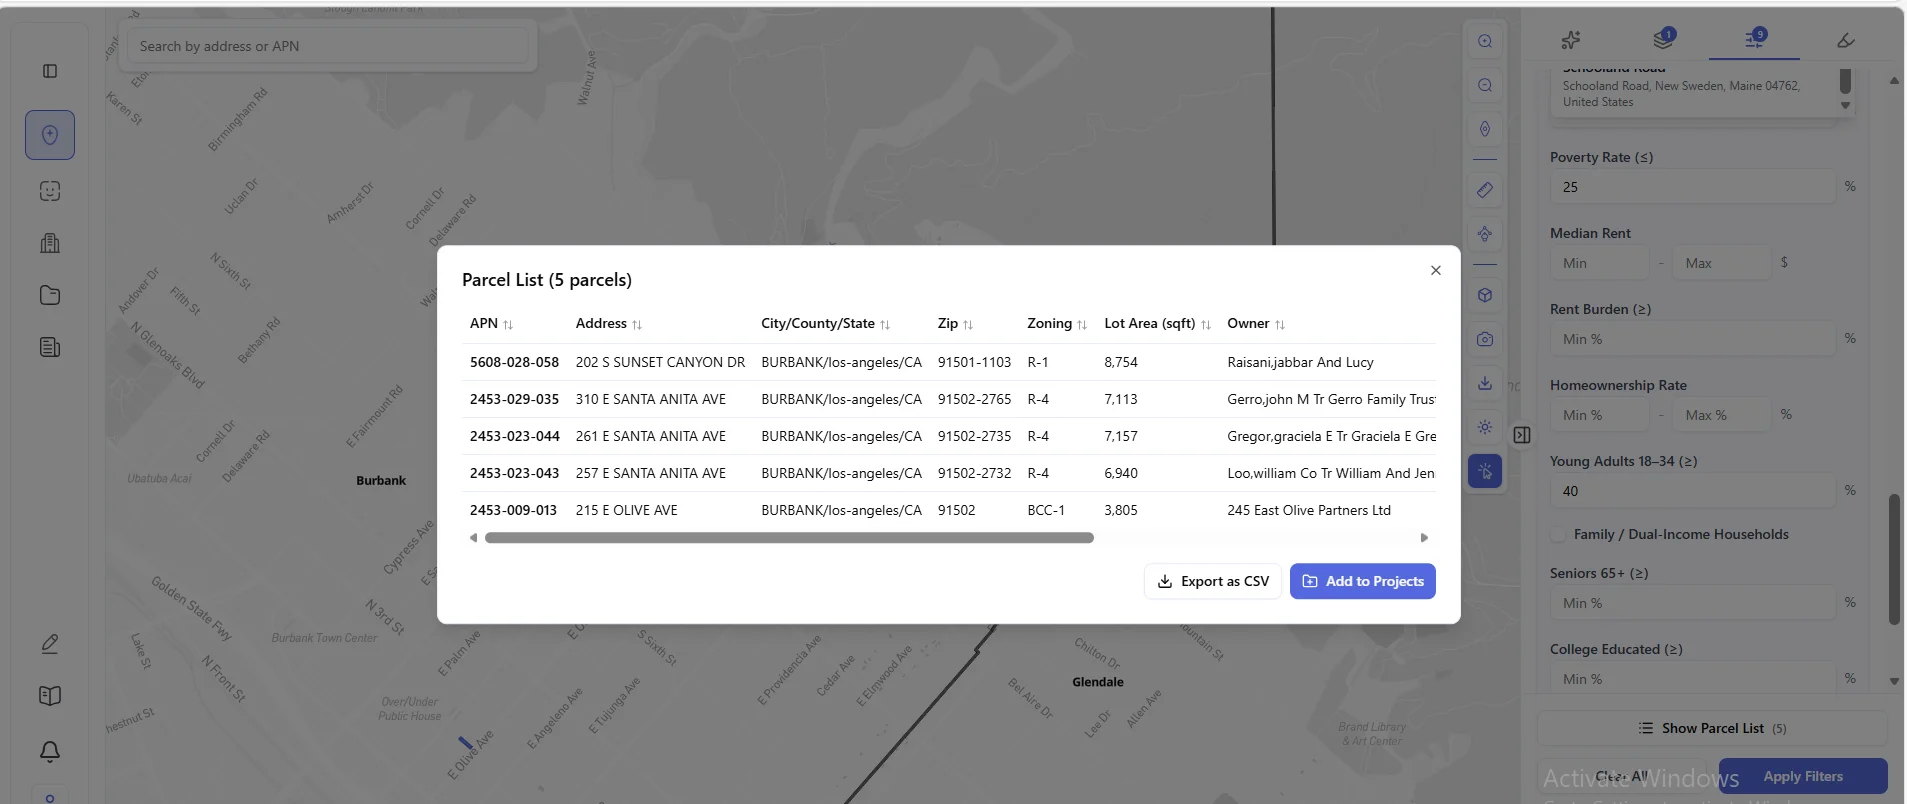Click the Homeownership Rate Min % field
The width and height of the screenshot is (1907, 804).
click(1599, 415)
